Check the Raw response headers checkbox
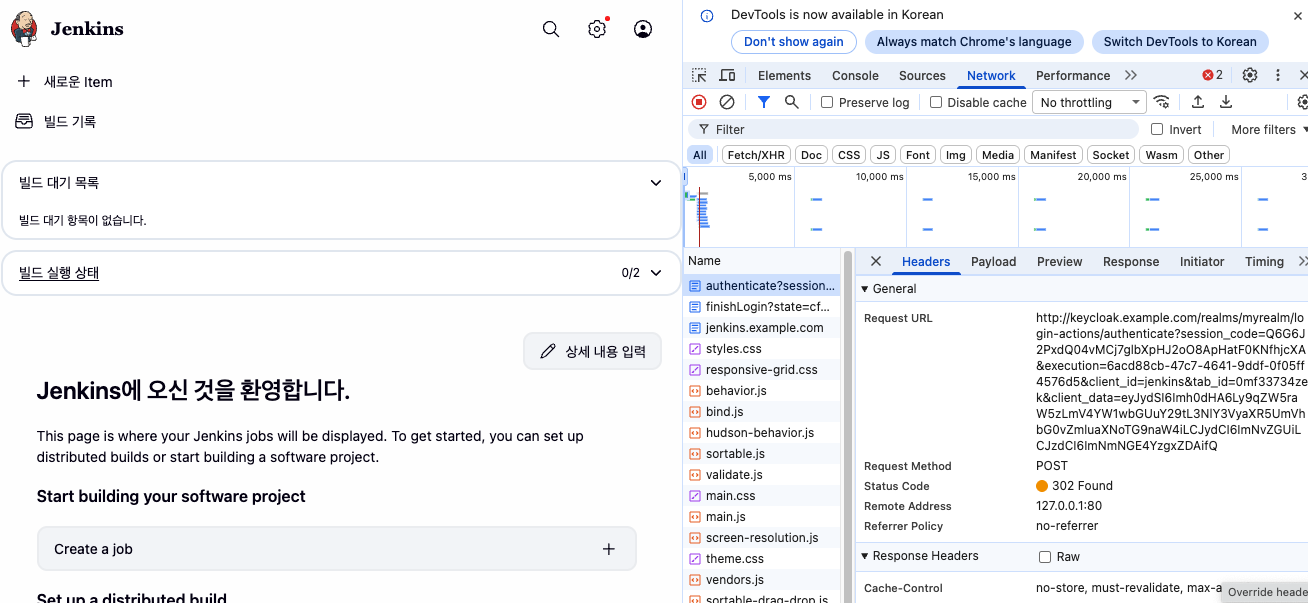 [1045, 557]
